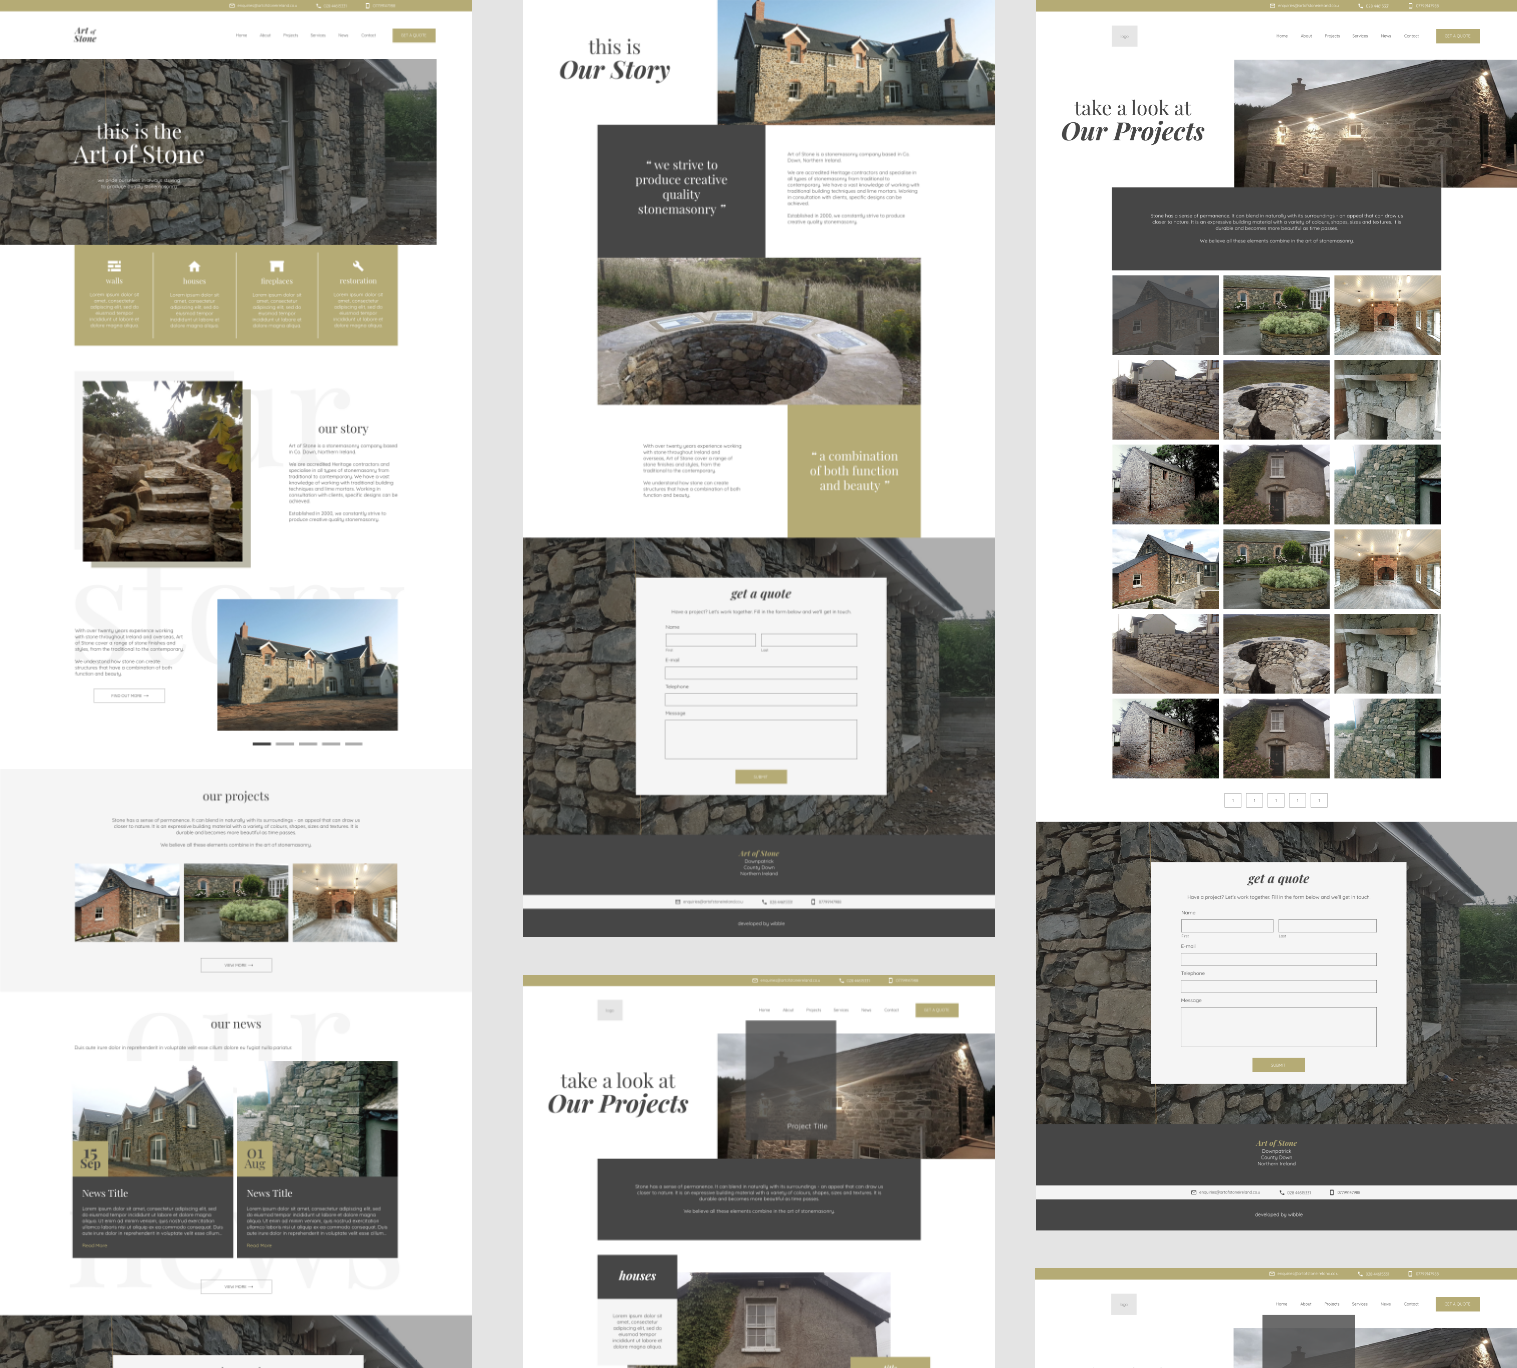
Task: Click envelope icon atop Our Projects gallery page
Action: click(1273, 6)
